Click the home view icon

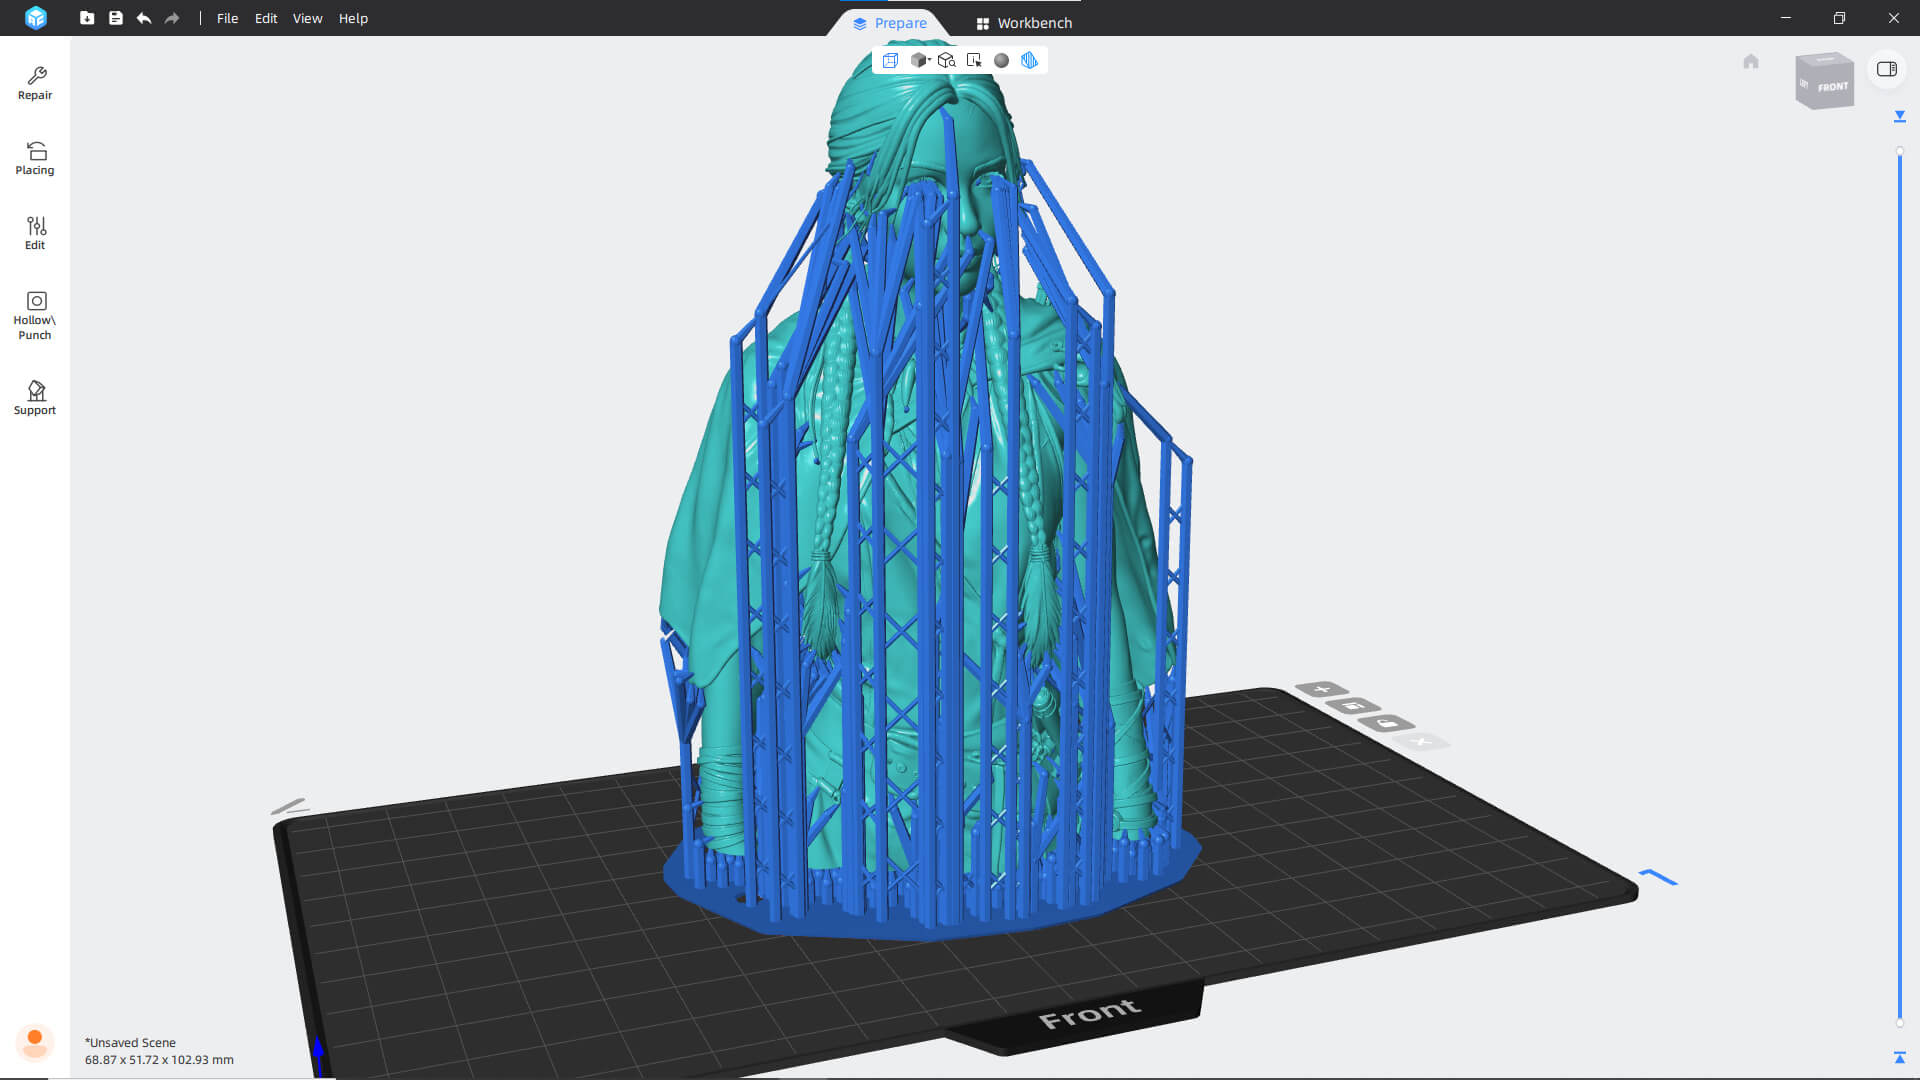(1751, 62)
